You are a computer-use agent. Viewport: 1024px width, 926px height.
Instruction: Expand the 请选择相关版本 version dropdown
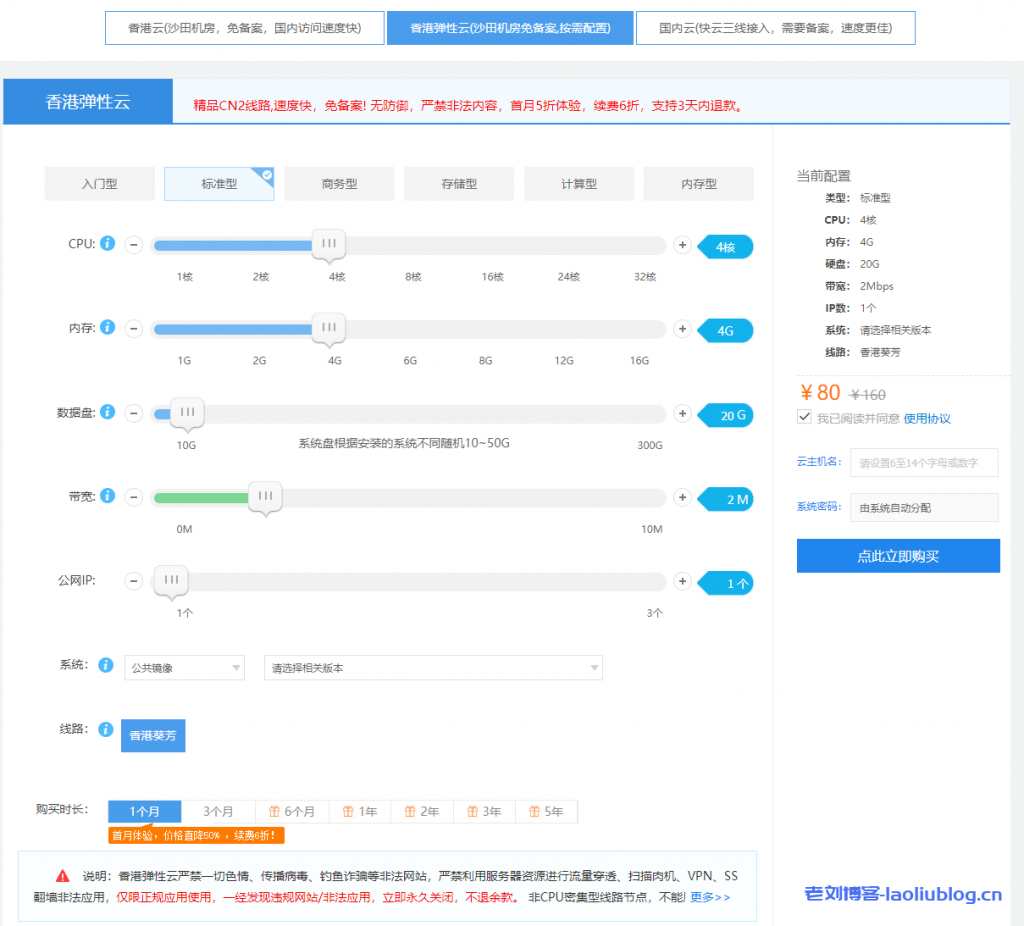(433, 667)
